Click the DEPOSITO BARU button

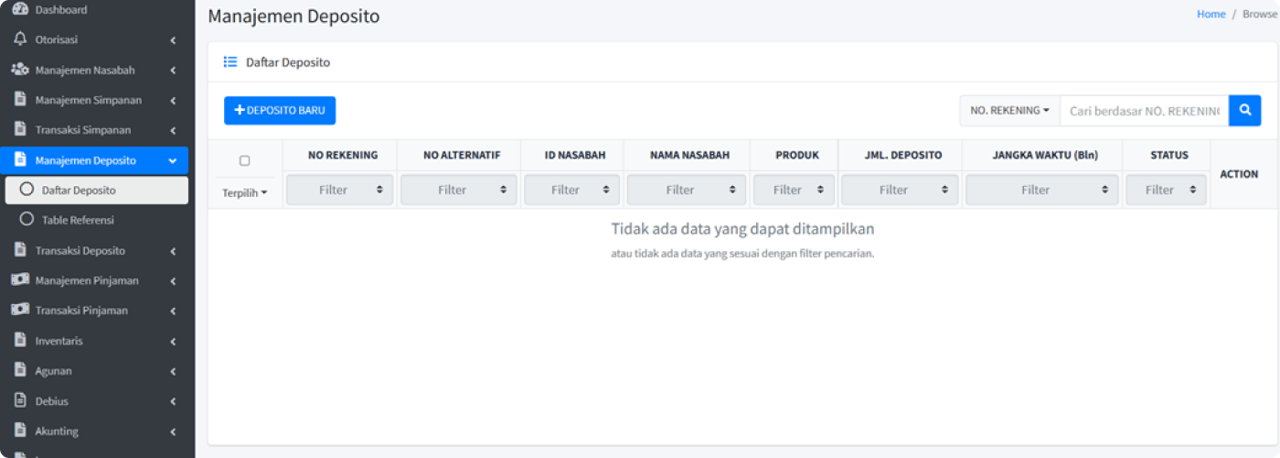(x=280, y=110)
